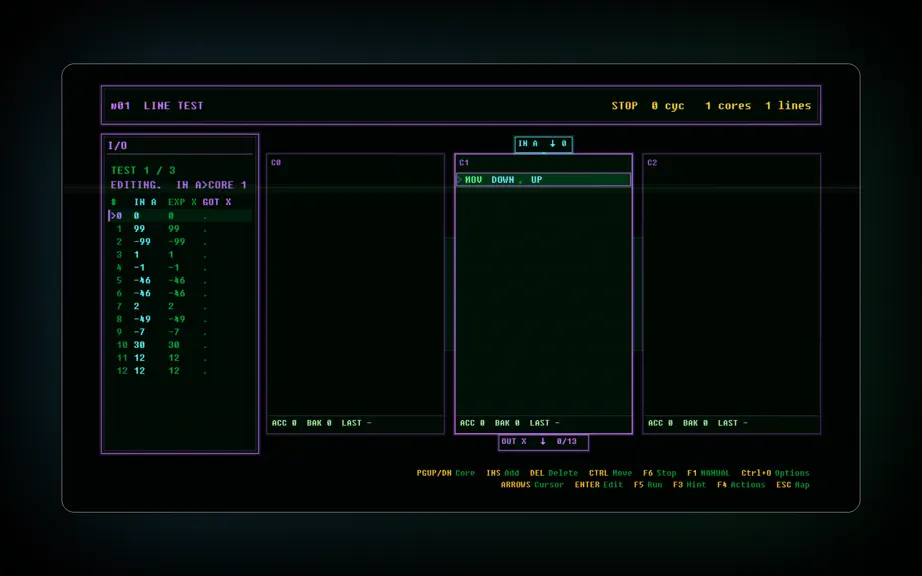Select I/O row 9 with value -7
The image size is (922, 576).
[180, 332]
